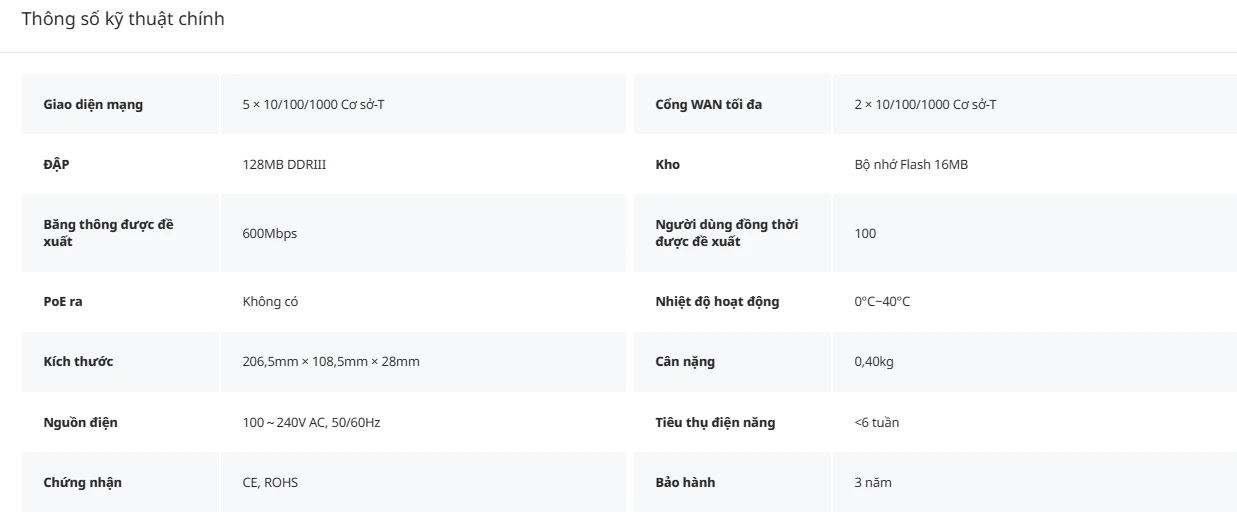Click the value '<6 tuần'
1237x518 pixels.
pos(877,422)
